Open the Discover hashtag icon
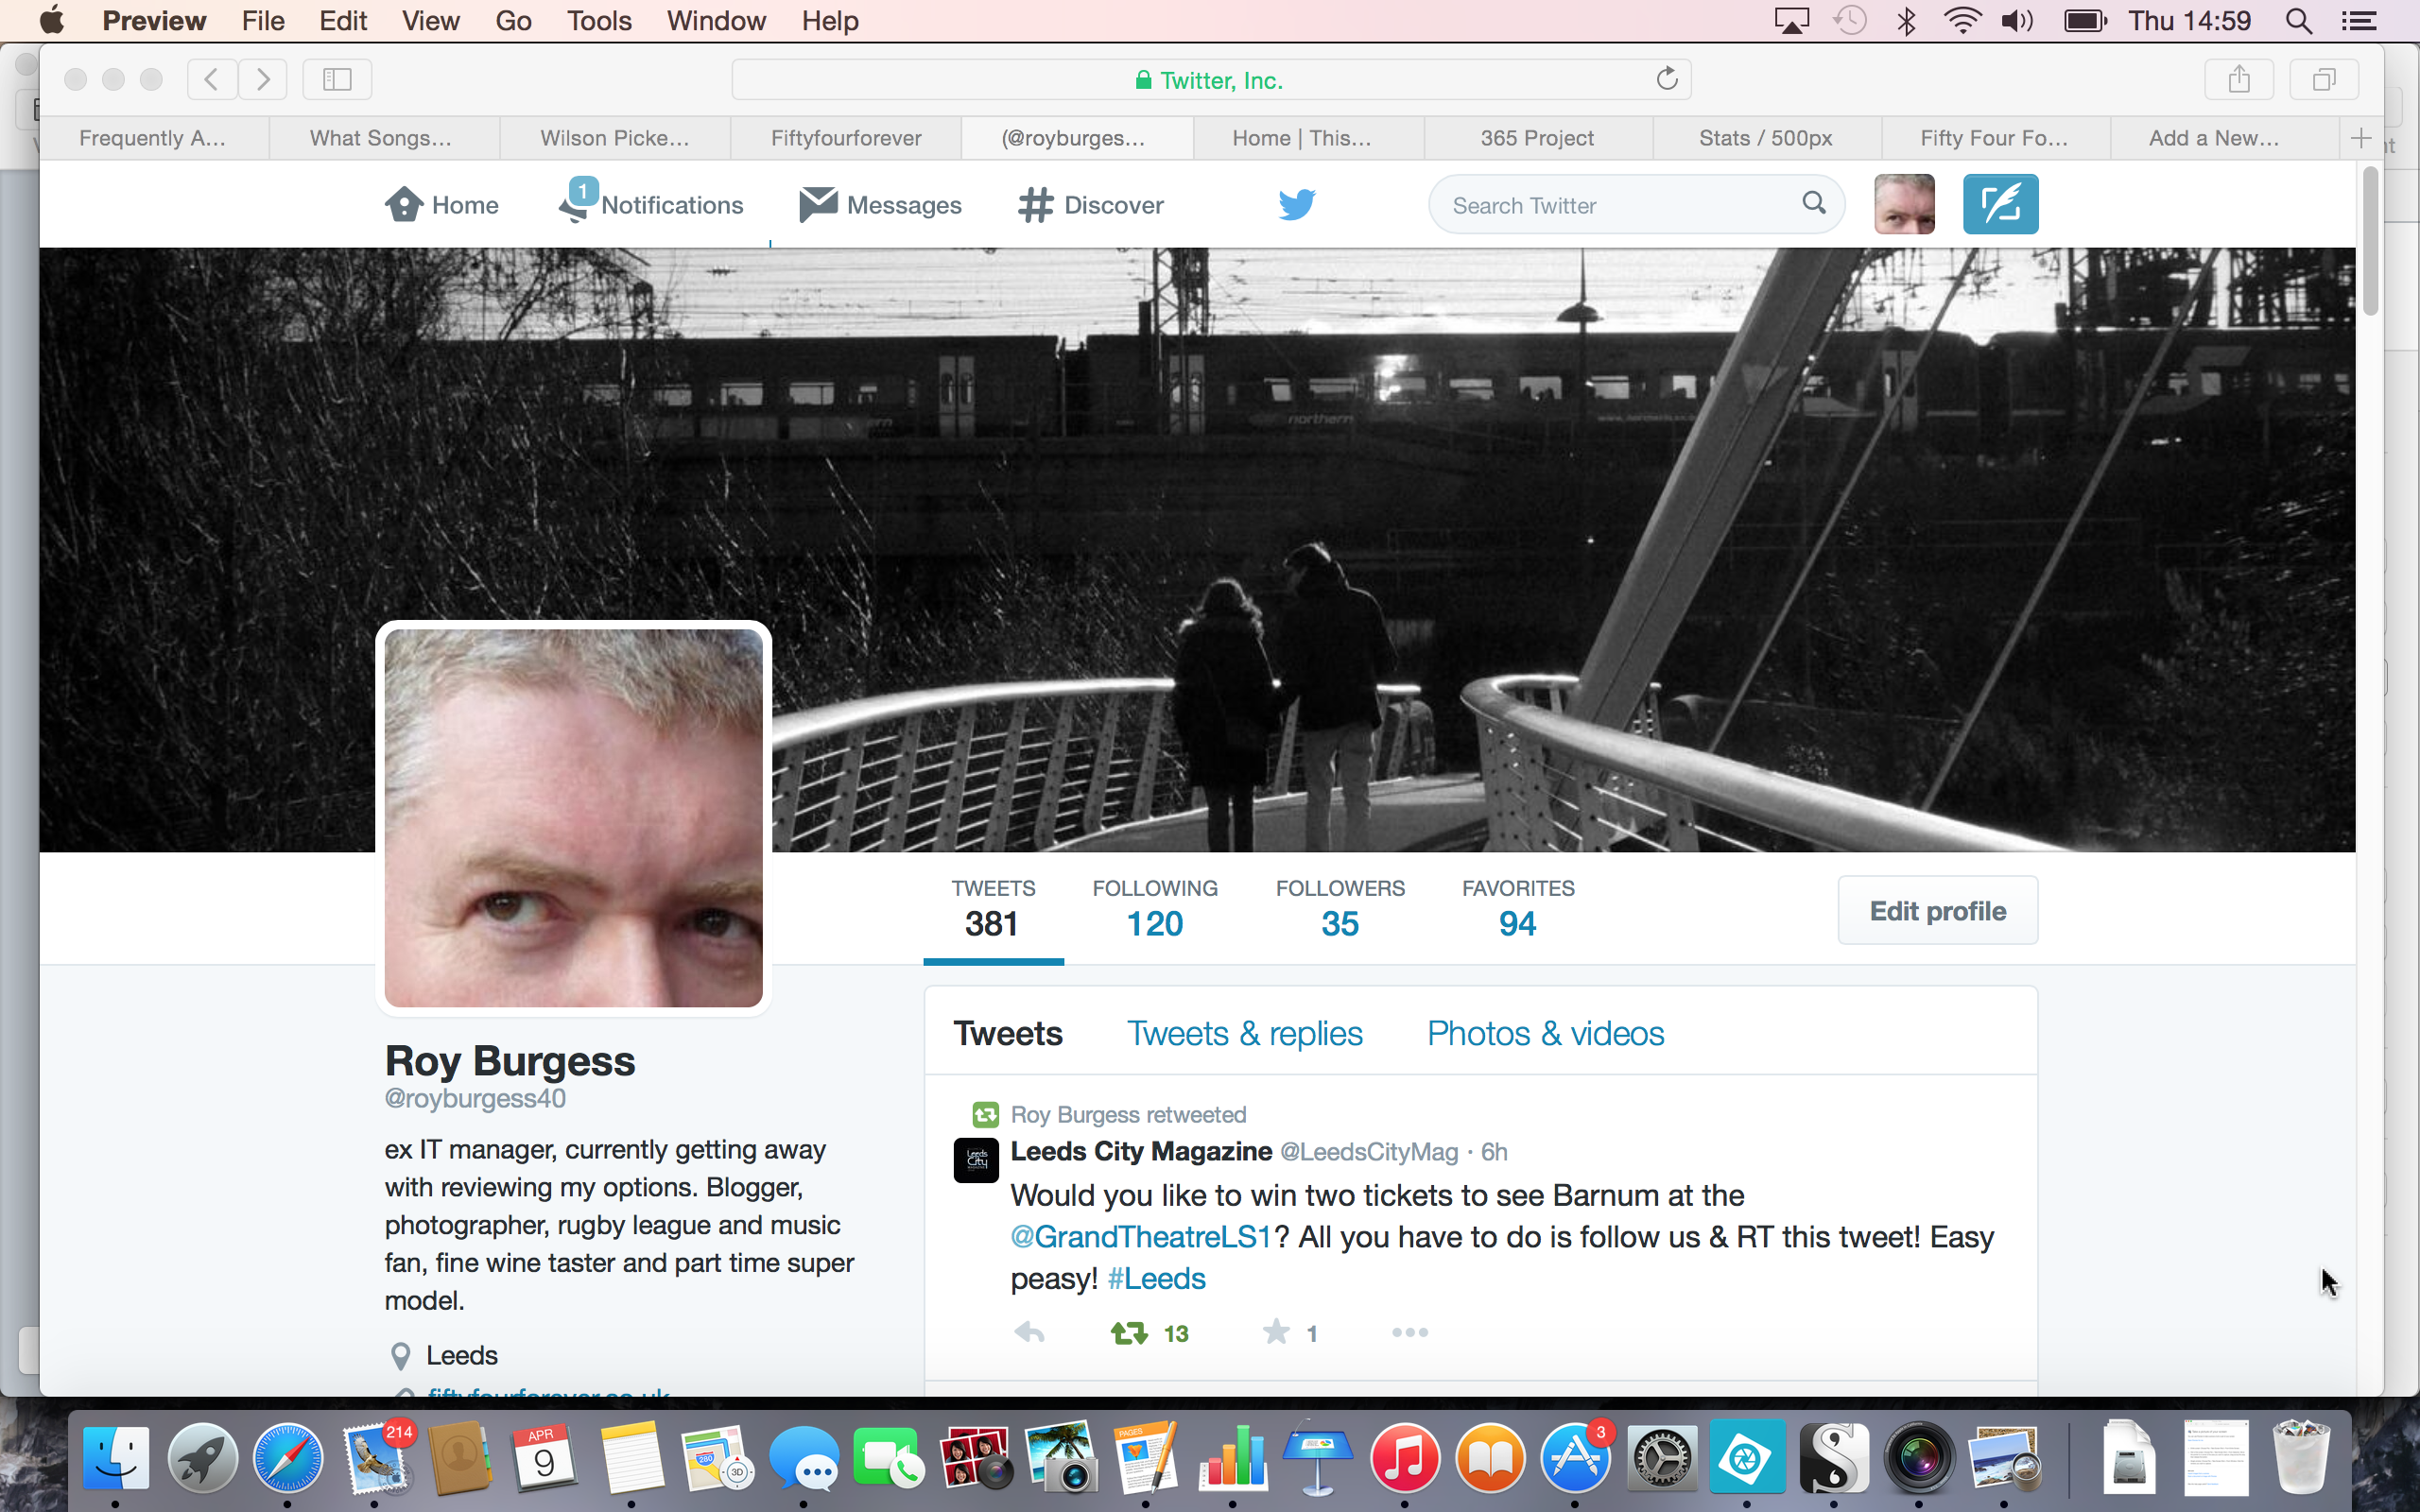 click(x=1035, y=205)
